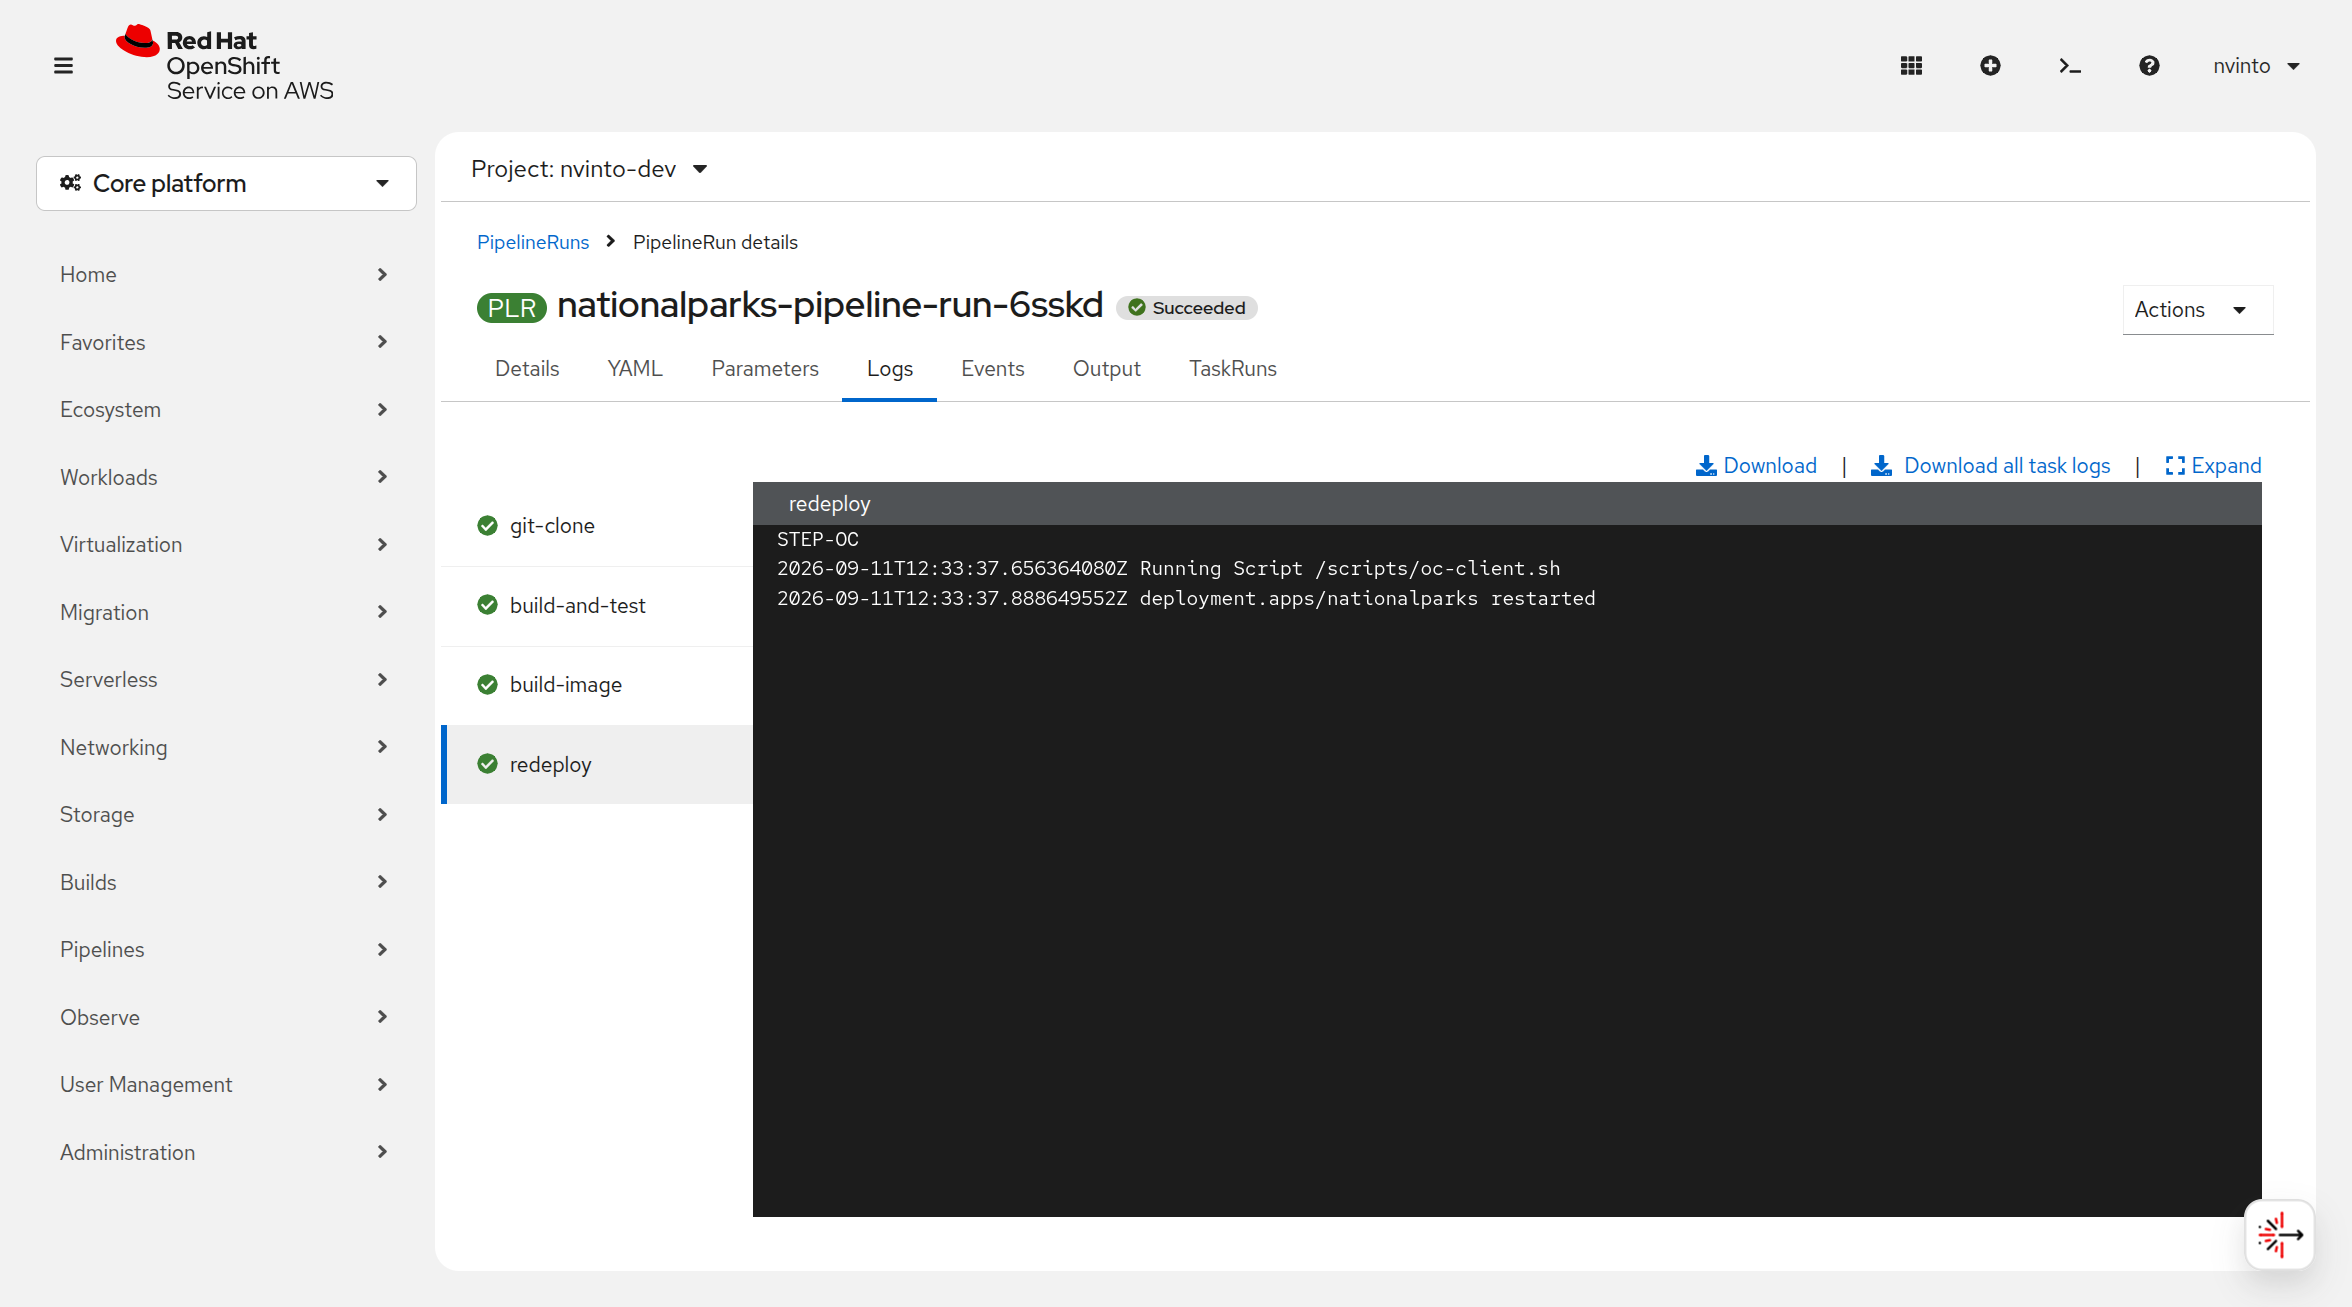Image resolution: width=2352 pixels, height=1307 pixels.
Task: Expand the Home navigation section
Action: [x=225, y=274]
